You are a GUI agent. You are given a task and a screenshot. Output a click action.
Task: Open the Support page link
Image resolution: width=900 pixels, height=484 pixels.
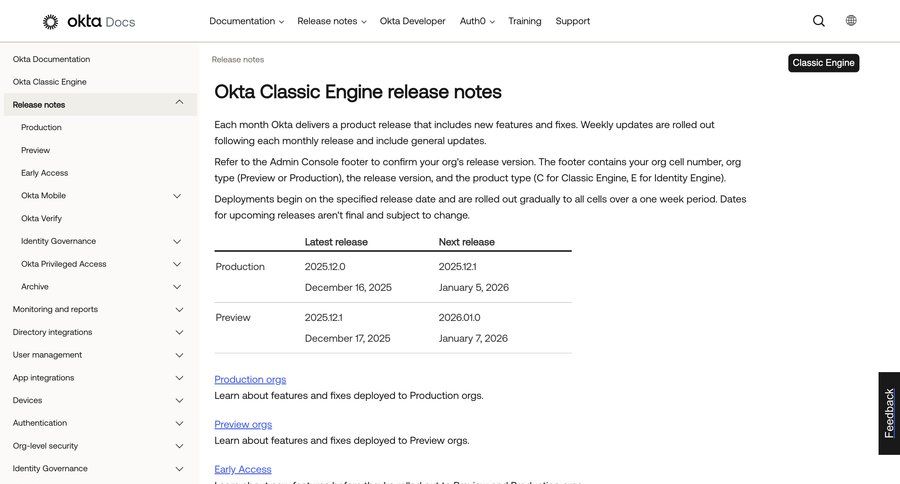572,21
